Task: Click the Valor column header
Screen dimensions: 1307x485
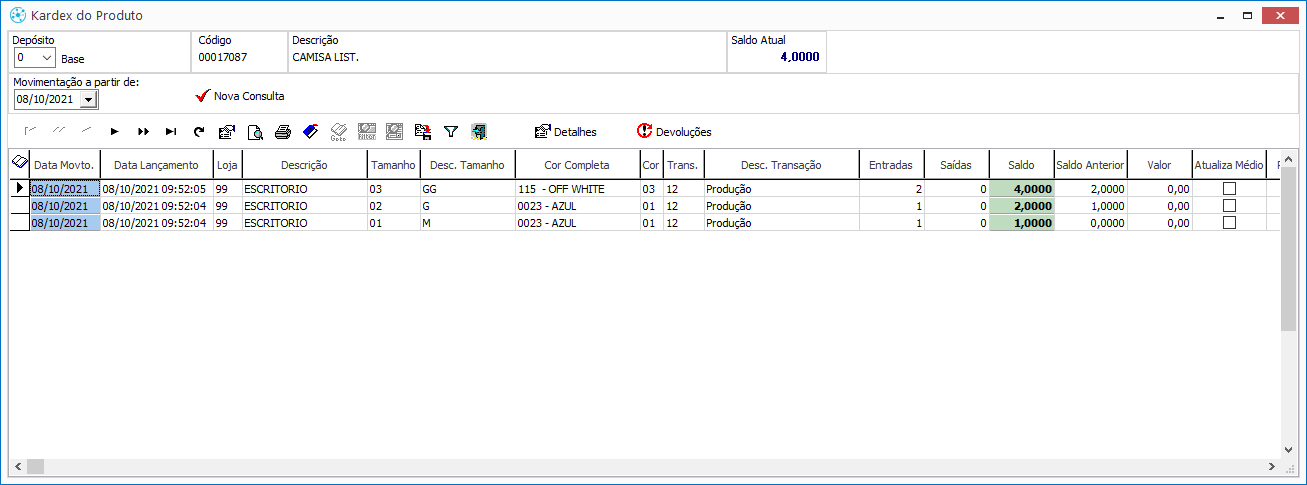Action: pos(1159,165)
